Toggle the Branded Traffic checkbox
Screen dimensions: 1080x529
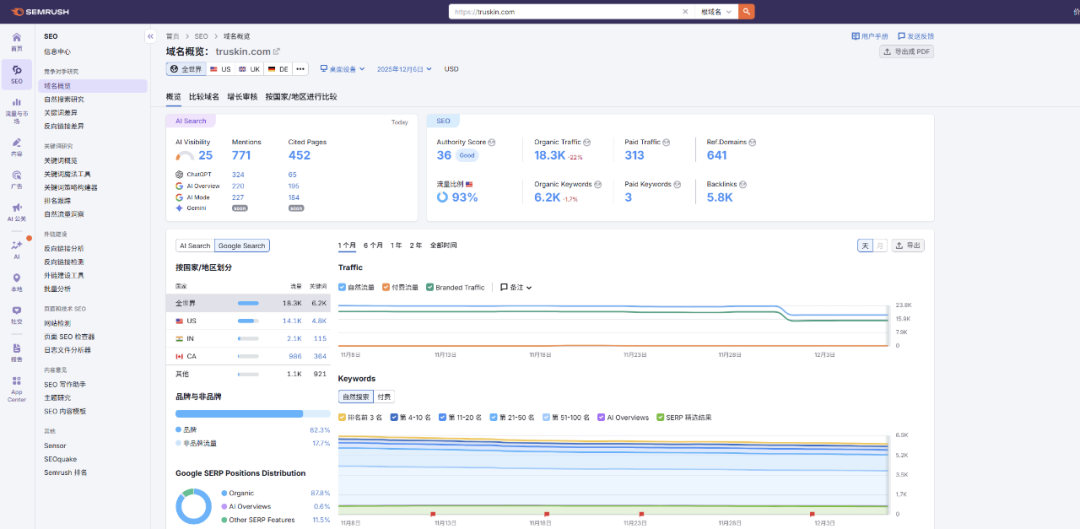click(430, 287)
